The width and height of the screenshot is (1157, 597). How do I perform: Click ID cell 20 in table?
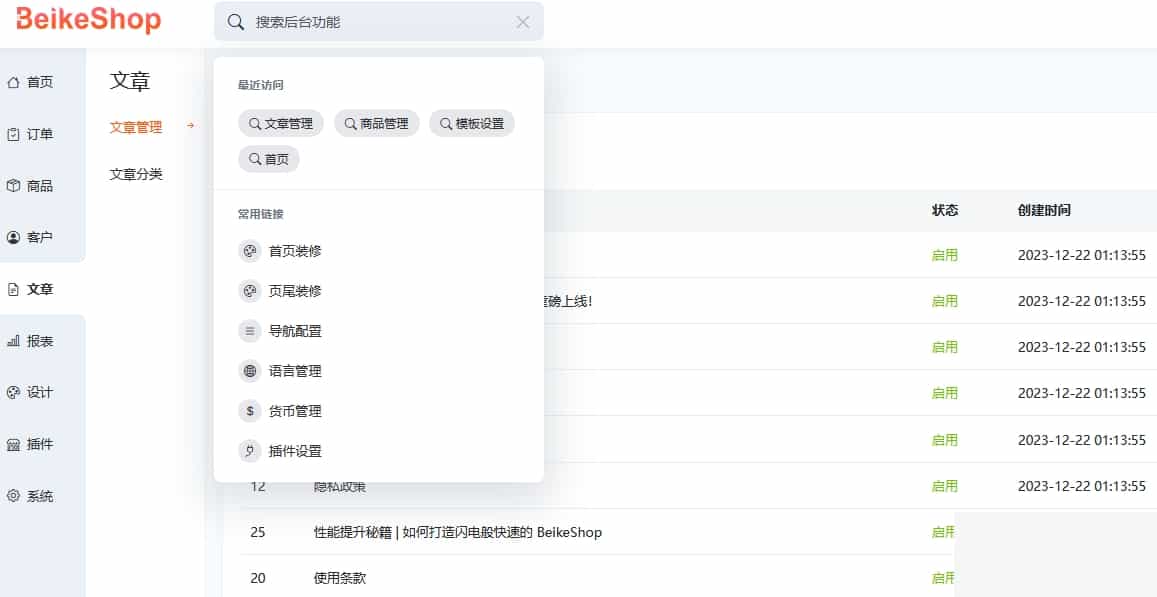click(x=258, y=578)
